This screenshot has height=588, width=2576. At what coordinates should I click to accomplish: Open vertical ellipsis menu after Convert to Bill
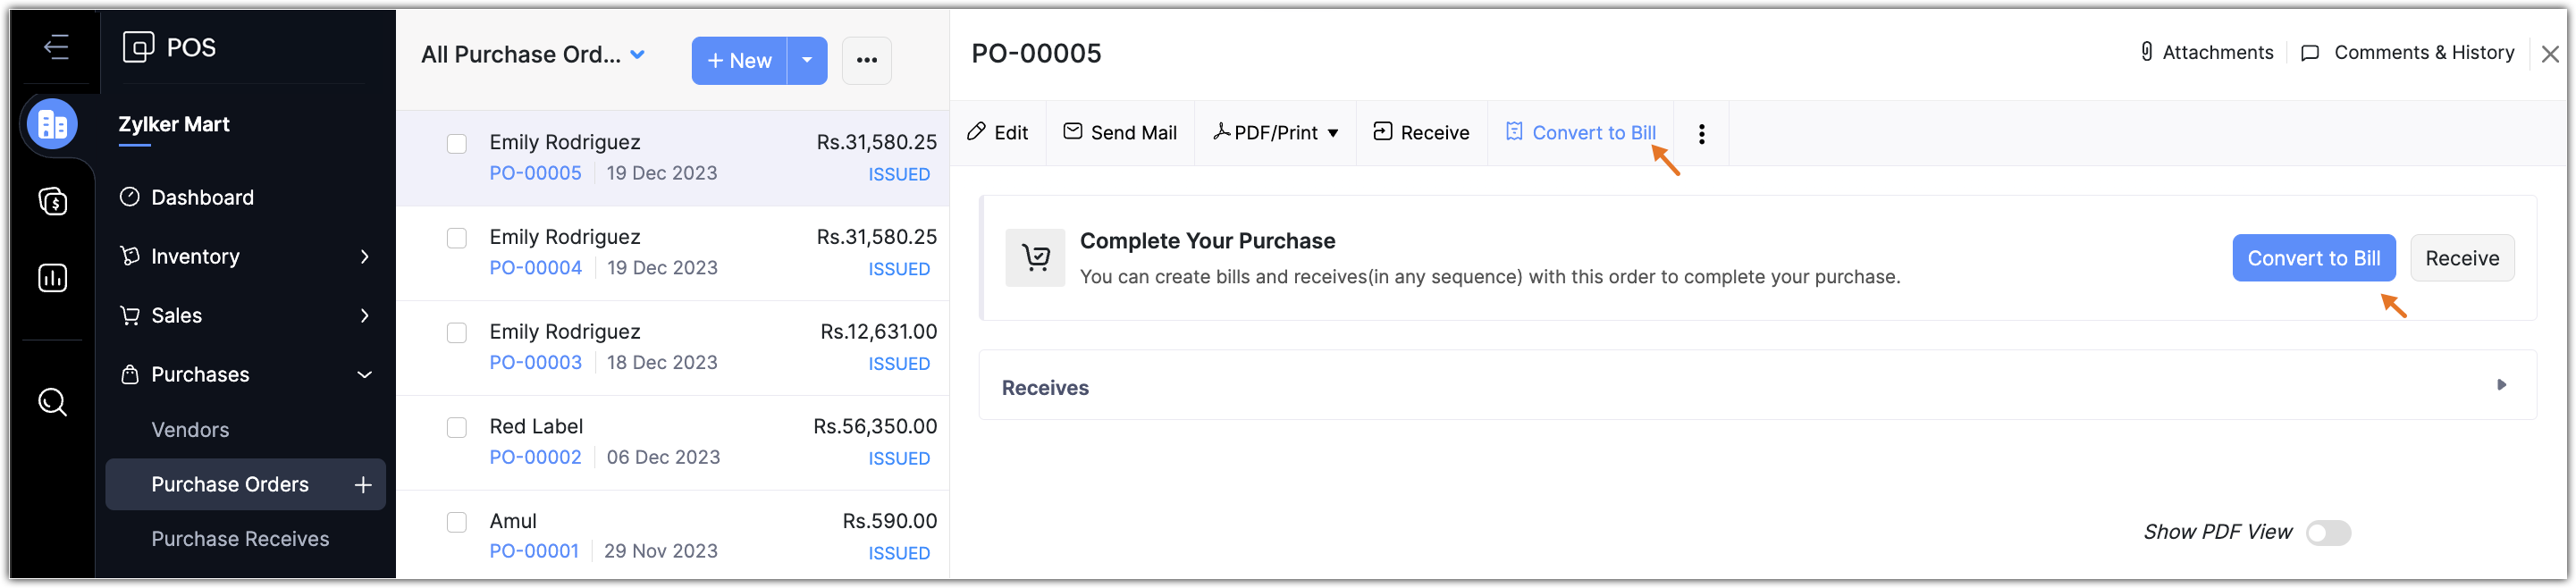pyautogui.click(x=1701, y=133)
